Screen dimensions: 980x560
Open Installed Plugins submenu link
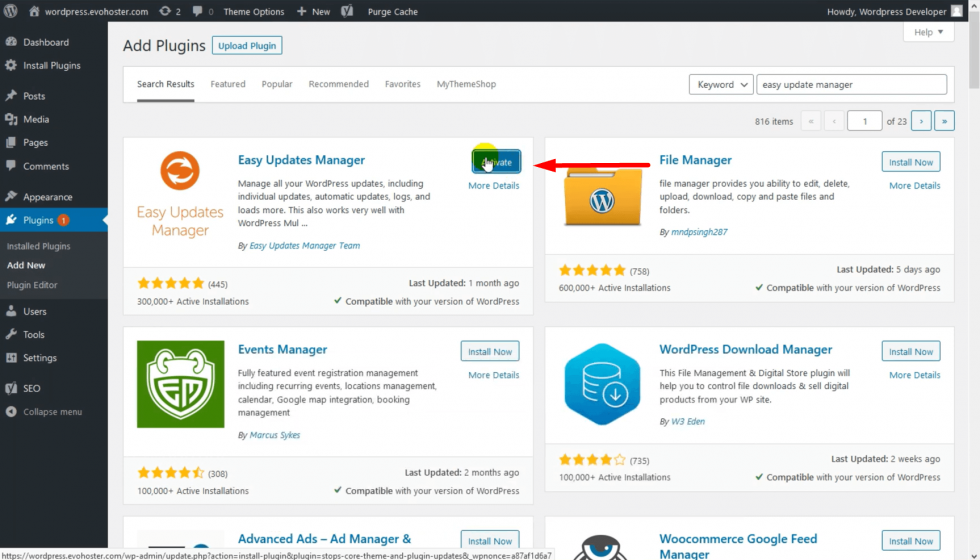click(x=38, y=246)
